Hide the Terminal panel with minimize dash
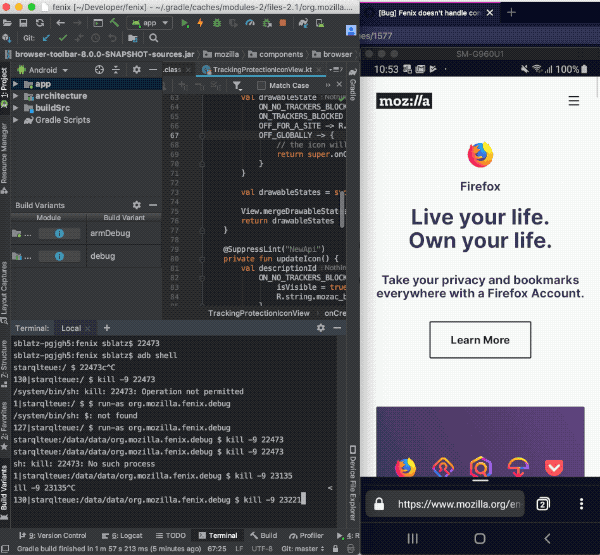This screenshot has width=600, height=555. point(337,328)
